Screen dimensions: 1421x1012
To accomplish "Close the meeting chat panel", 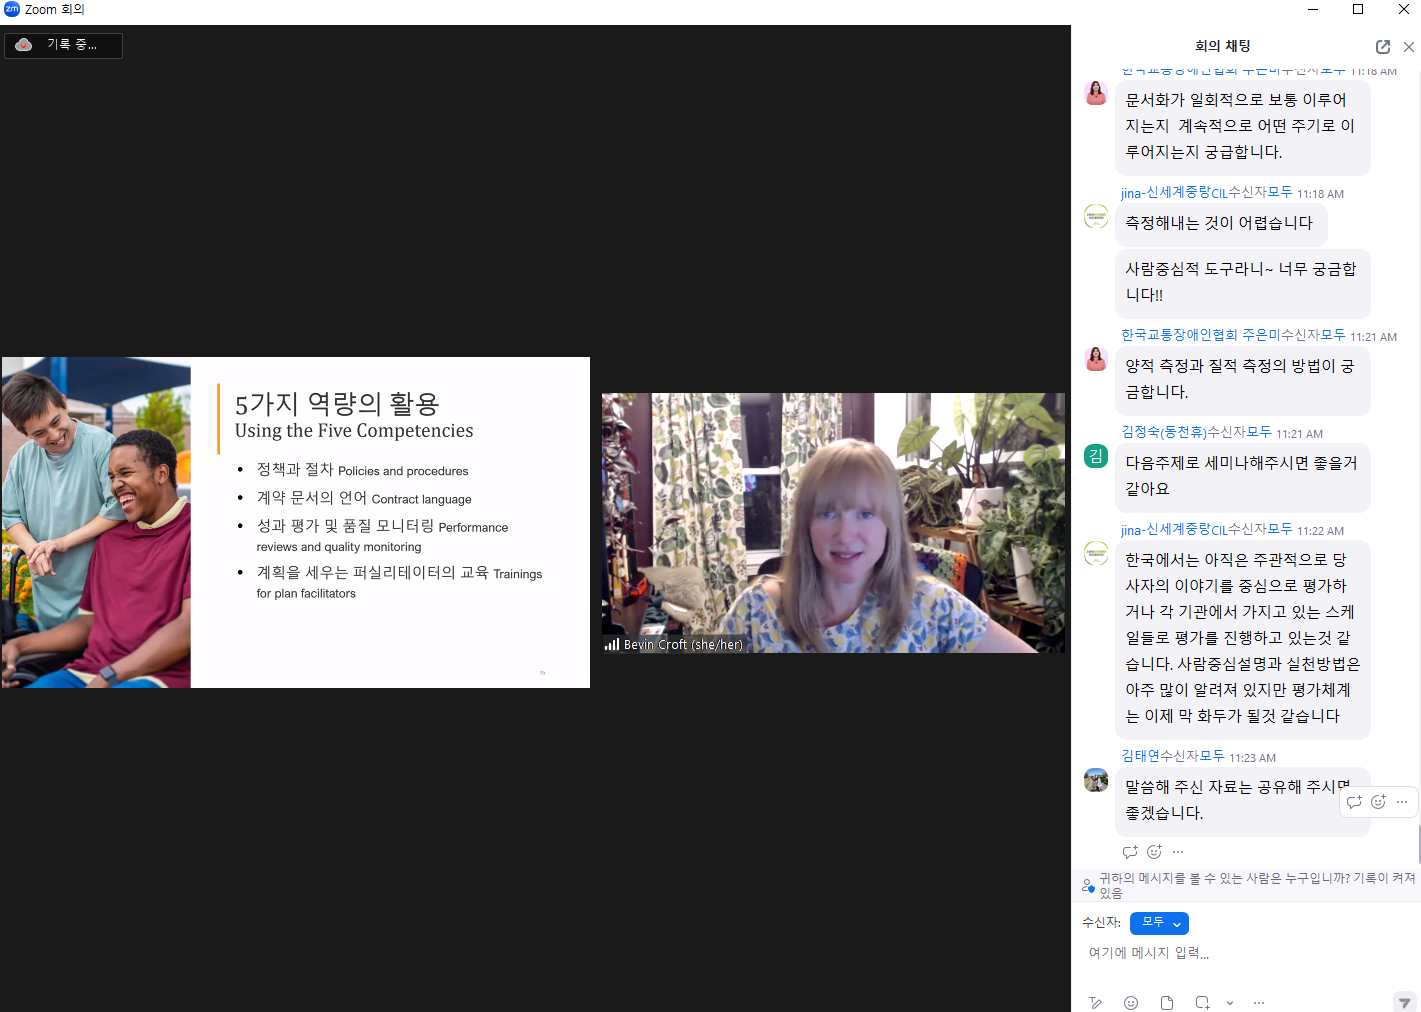I will (1409, 47).
